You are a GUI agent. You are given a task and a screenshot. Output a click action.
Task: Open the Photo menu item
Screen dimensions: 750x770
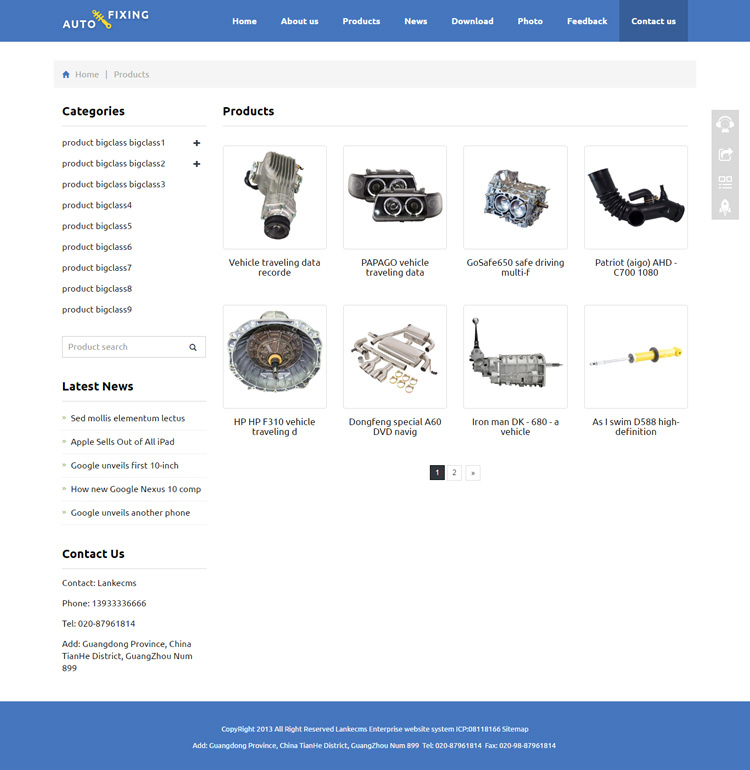tap(530, 21)
